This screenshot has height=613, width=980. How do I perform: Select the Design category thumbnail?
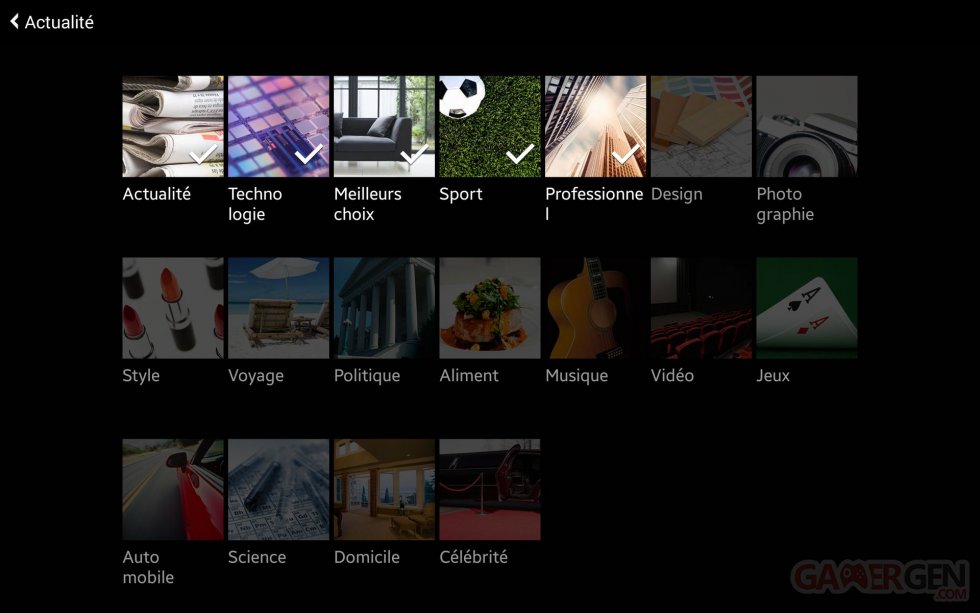[x=701, y=126]
